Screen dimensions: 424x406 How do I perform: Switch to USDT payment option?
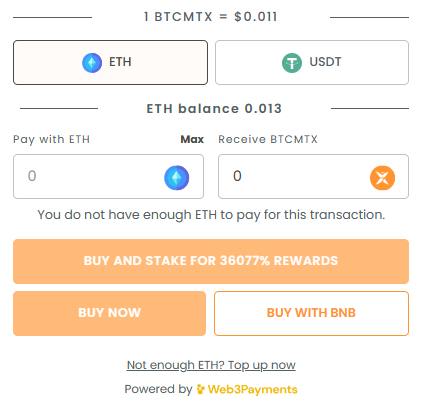(x=312, y=62)
